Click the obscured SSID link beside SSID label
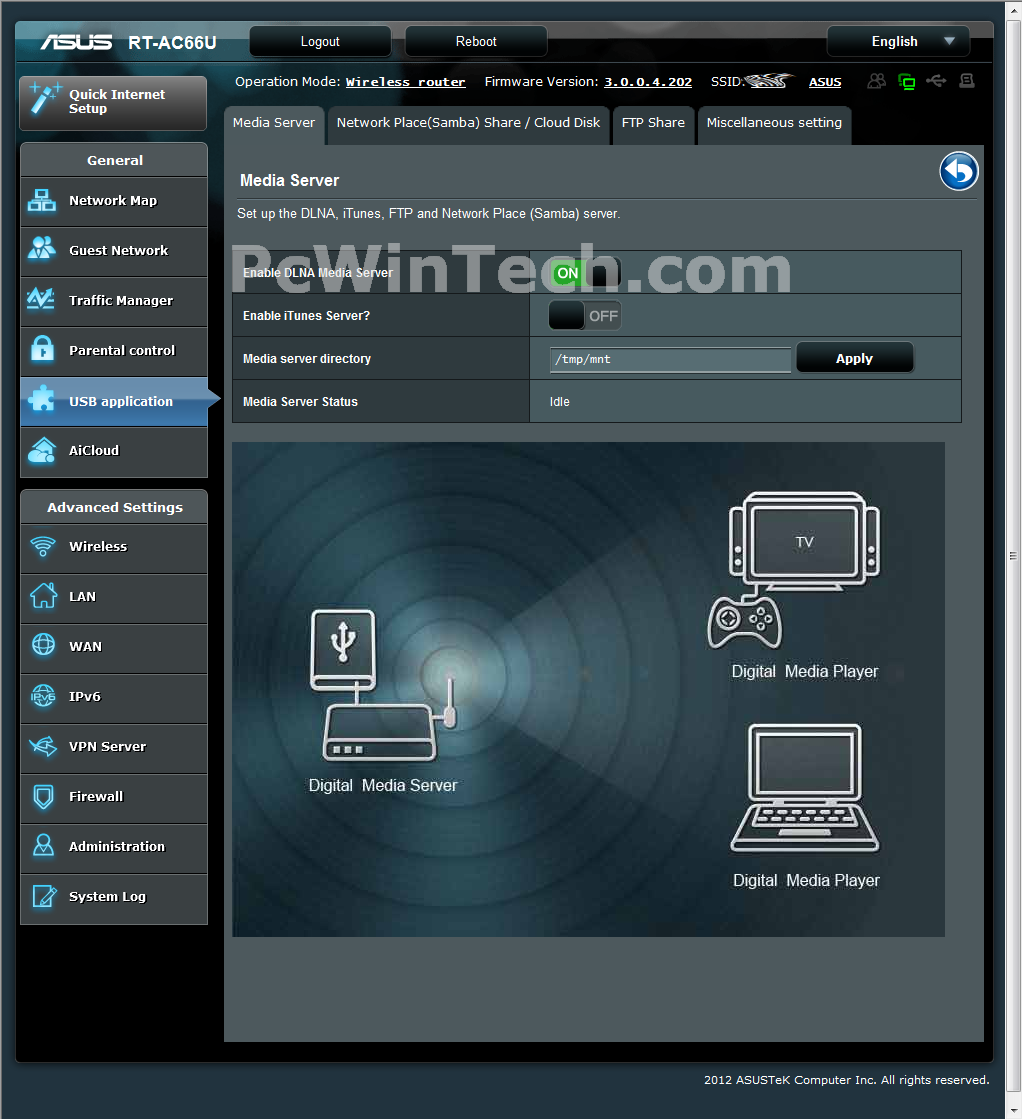This screenshot has height=1119, width=1022. tap(769, 81)
